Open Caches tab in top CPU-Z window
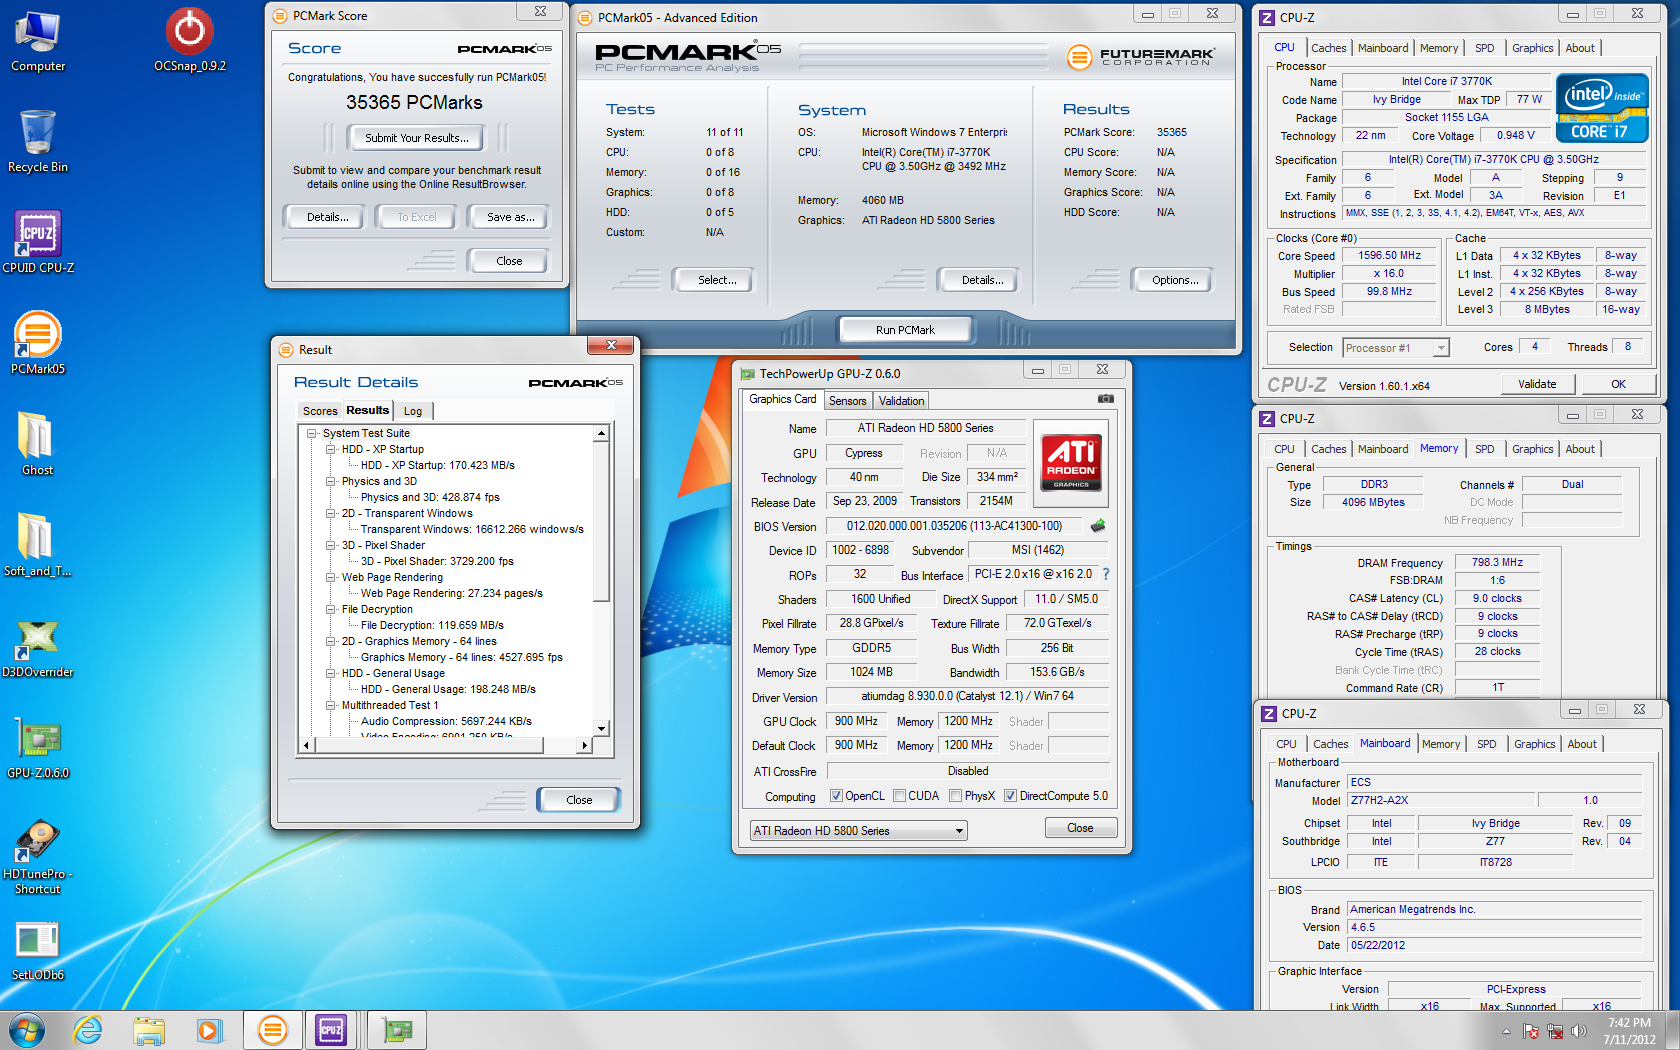This screenshot has height=1050, width=1680. tap(1329, 48)
